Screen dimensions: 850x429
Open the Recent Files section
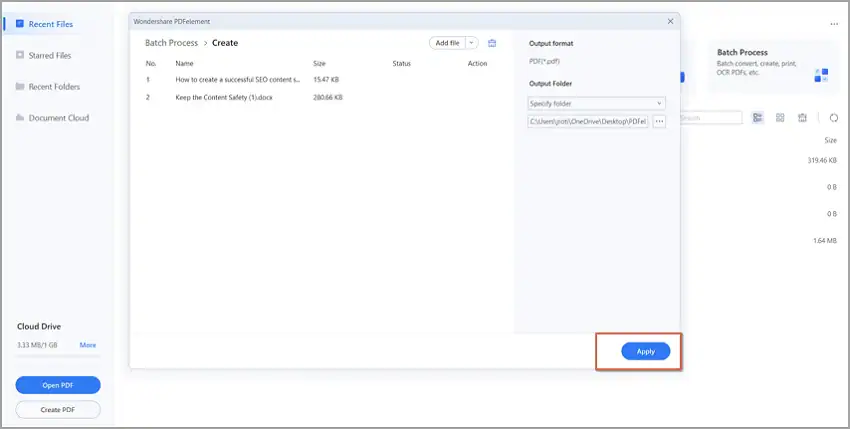tap(49, 24)
